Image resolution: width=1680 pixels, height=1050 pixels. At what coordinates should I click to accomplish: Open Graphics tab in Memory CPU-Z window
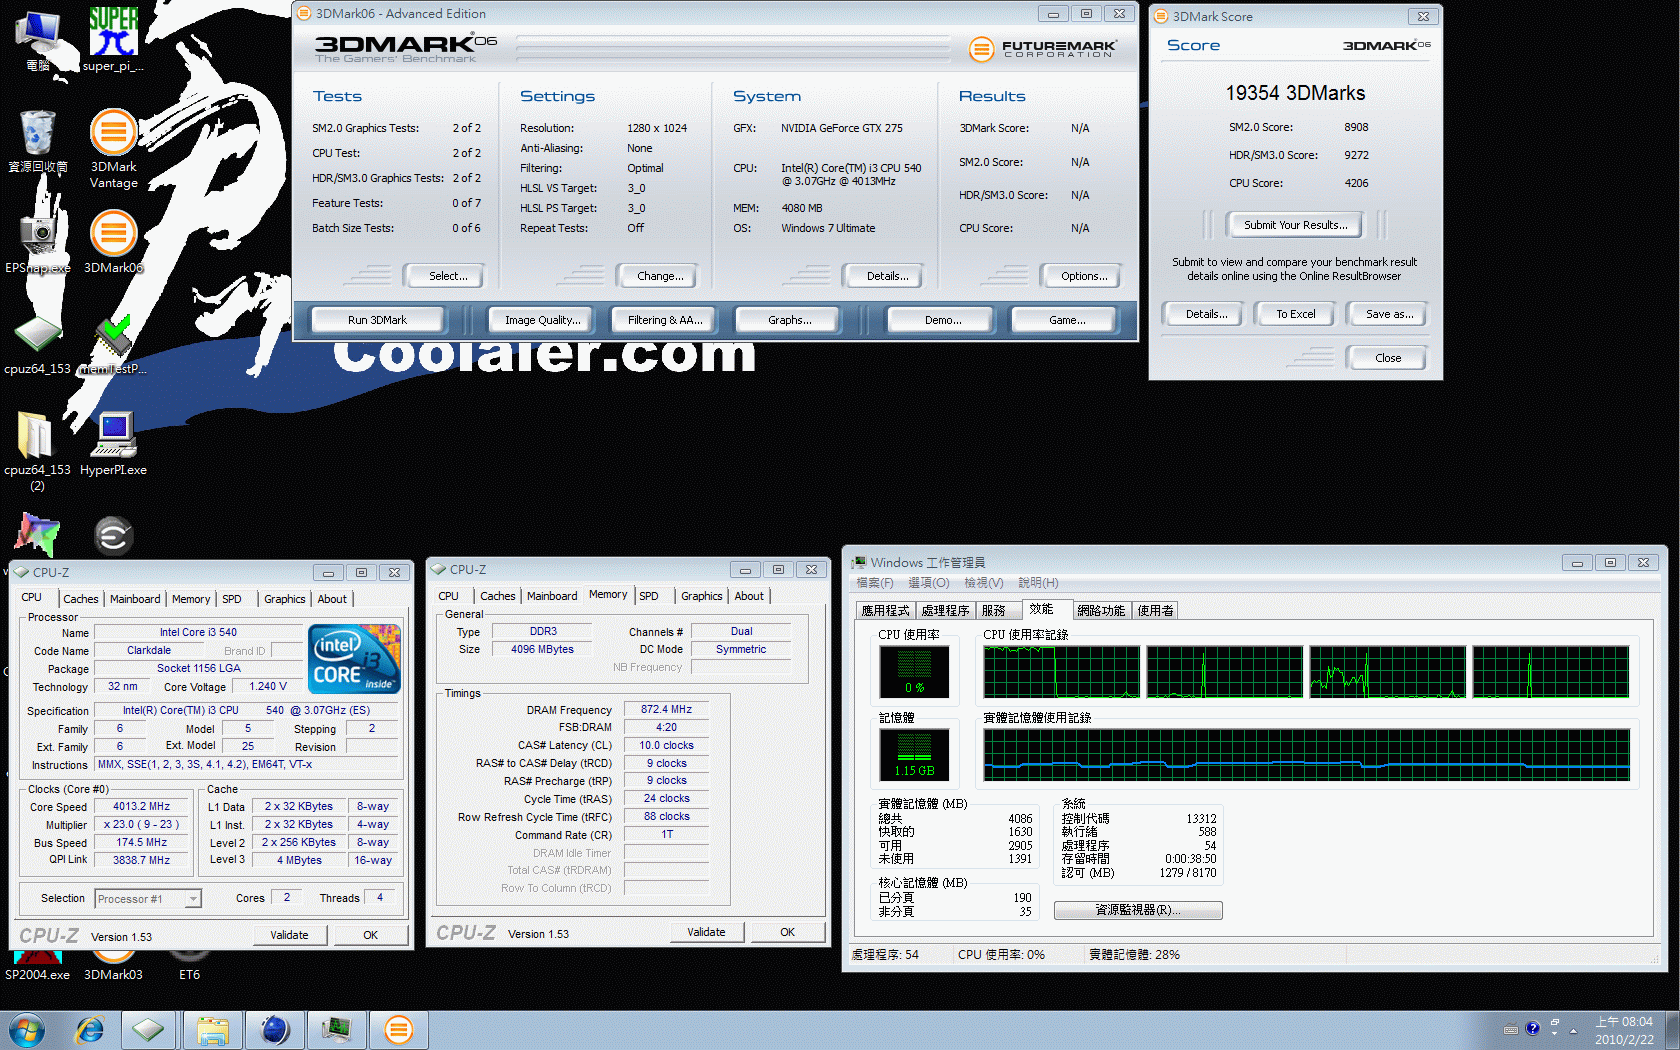pos(701,596)
